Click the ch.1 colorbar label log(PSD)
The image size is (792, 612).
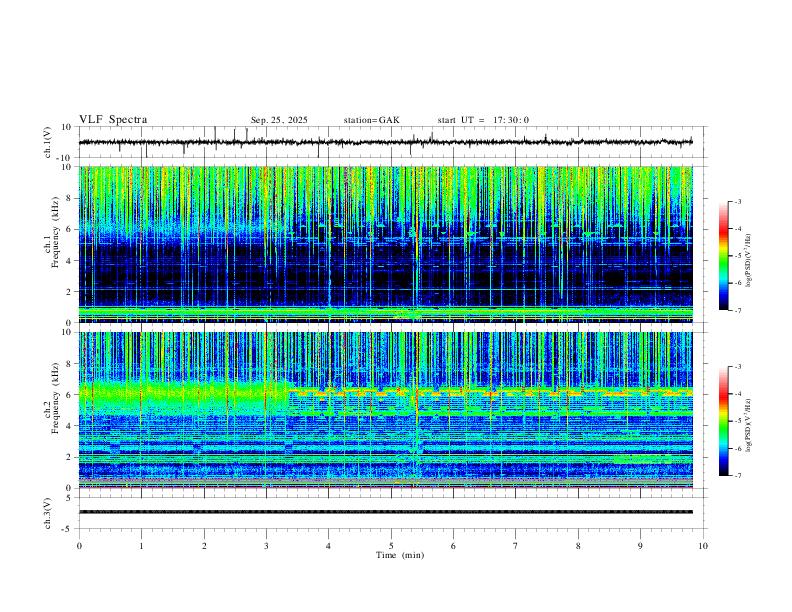click(x=748, y=260)
